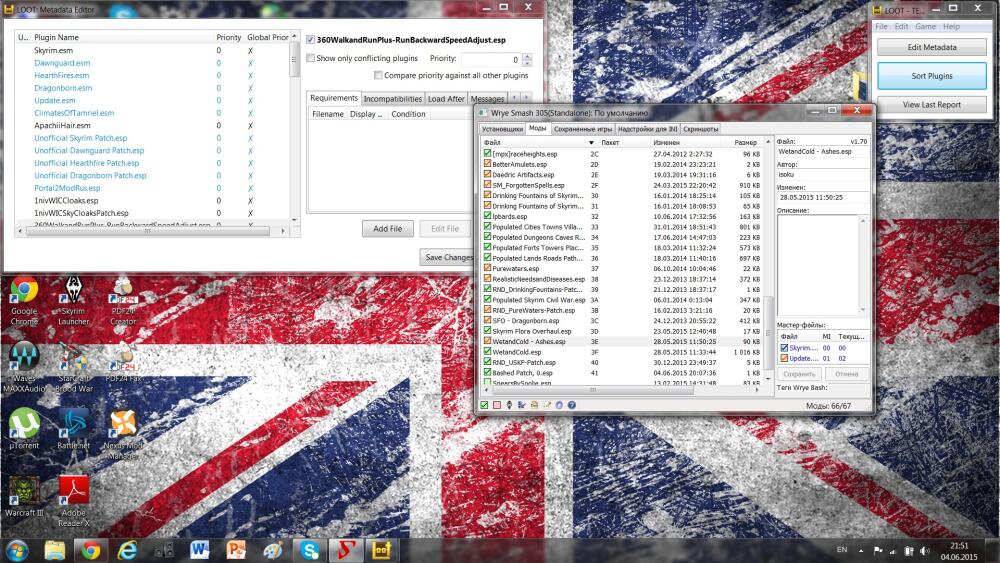Open the Messages tab in LOOT
The image size is (1000, 563).
click(x=487, y=99)
